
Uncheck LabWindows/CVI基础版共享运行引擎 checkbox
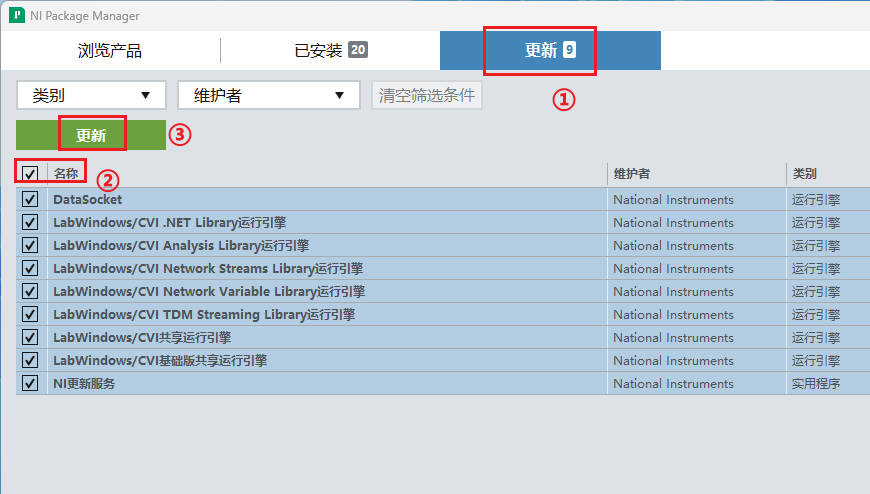(30, 361)
